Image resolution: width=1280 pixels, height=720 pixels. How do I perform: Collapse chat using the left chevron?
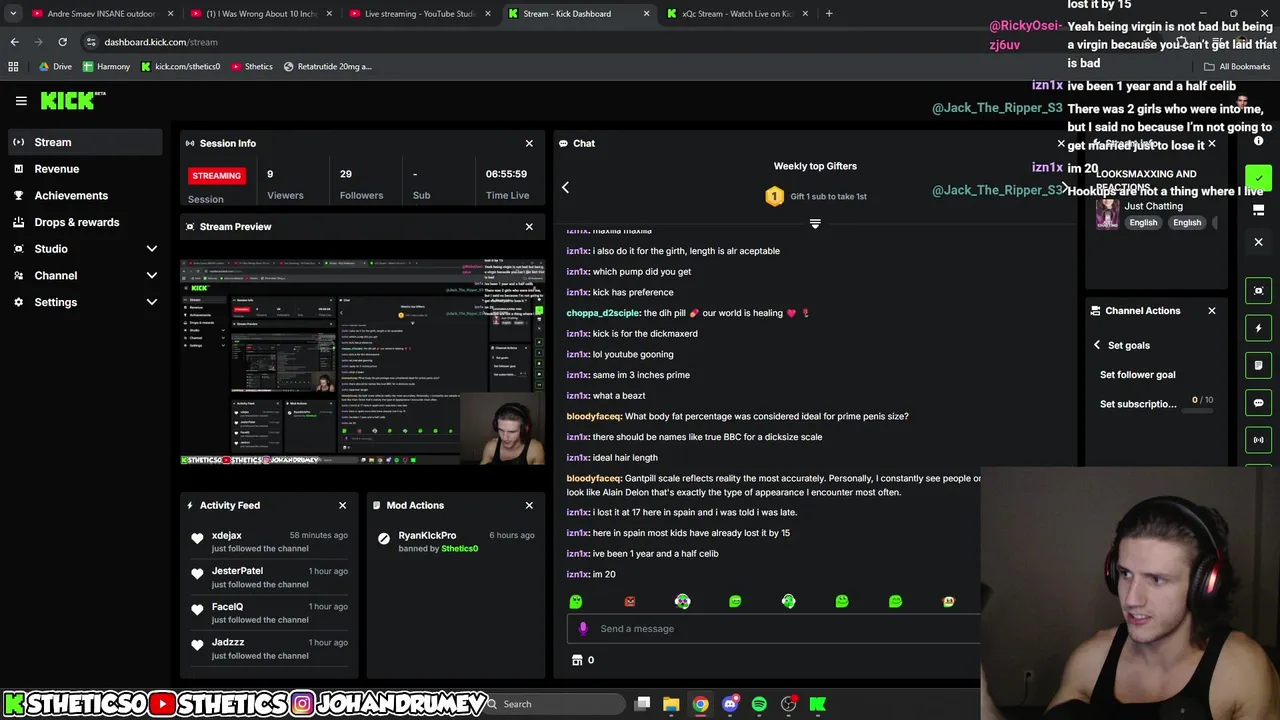point(565,187)
